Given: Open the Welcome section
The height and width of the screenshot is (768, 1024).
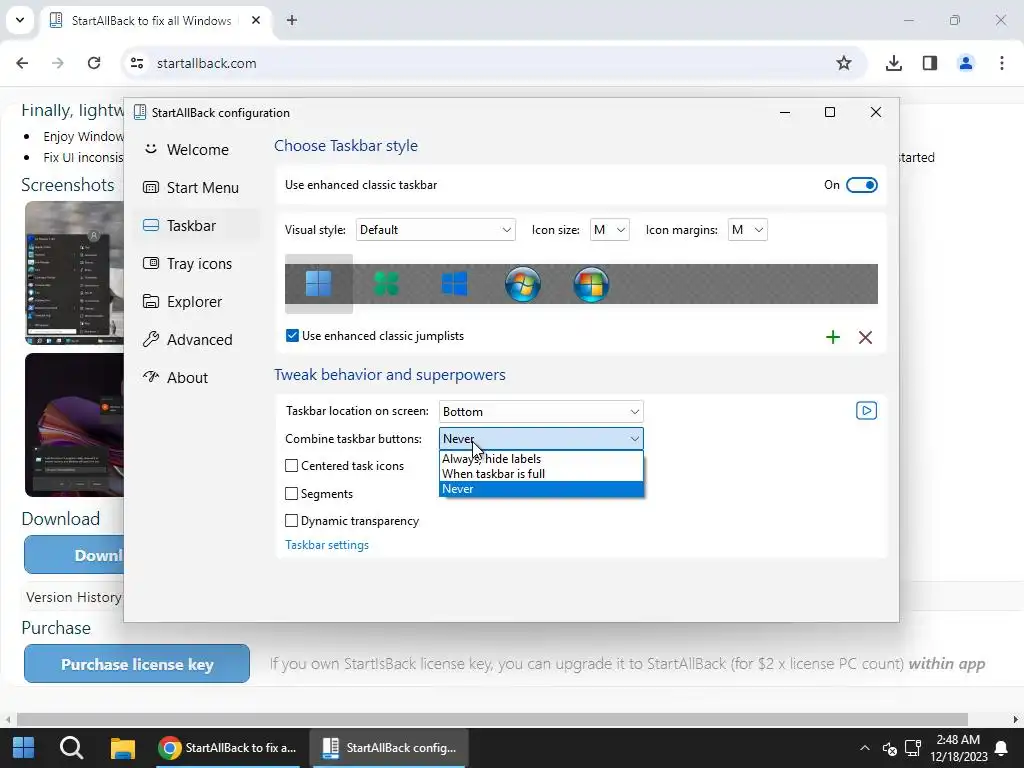Looking at the screenshot, I should (x=197, y=150).
